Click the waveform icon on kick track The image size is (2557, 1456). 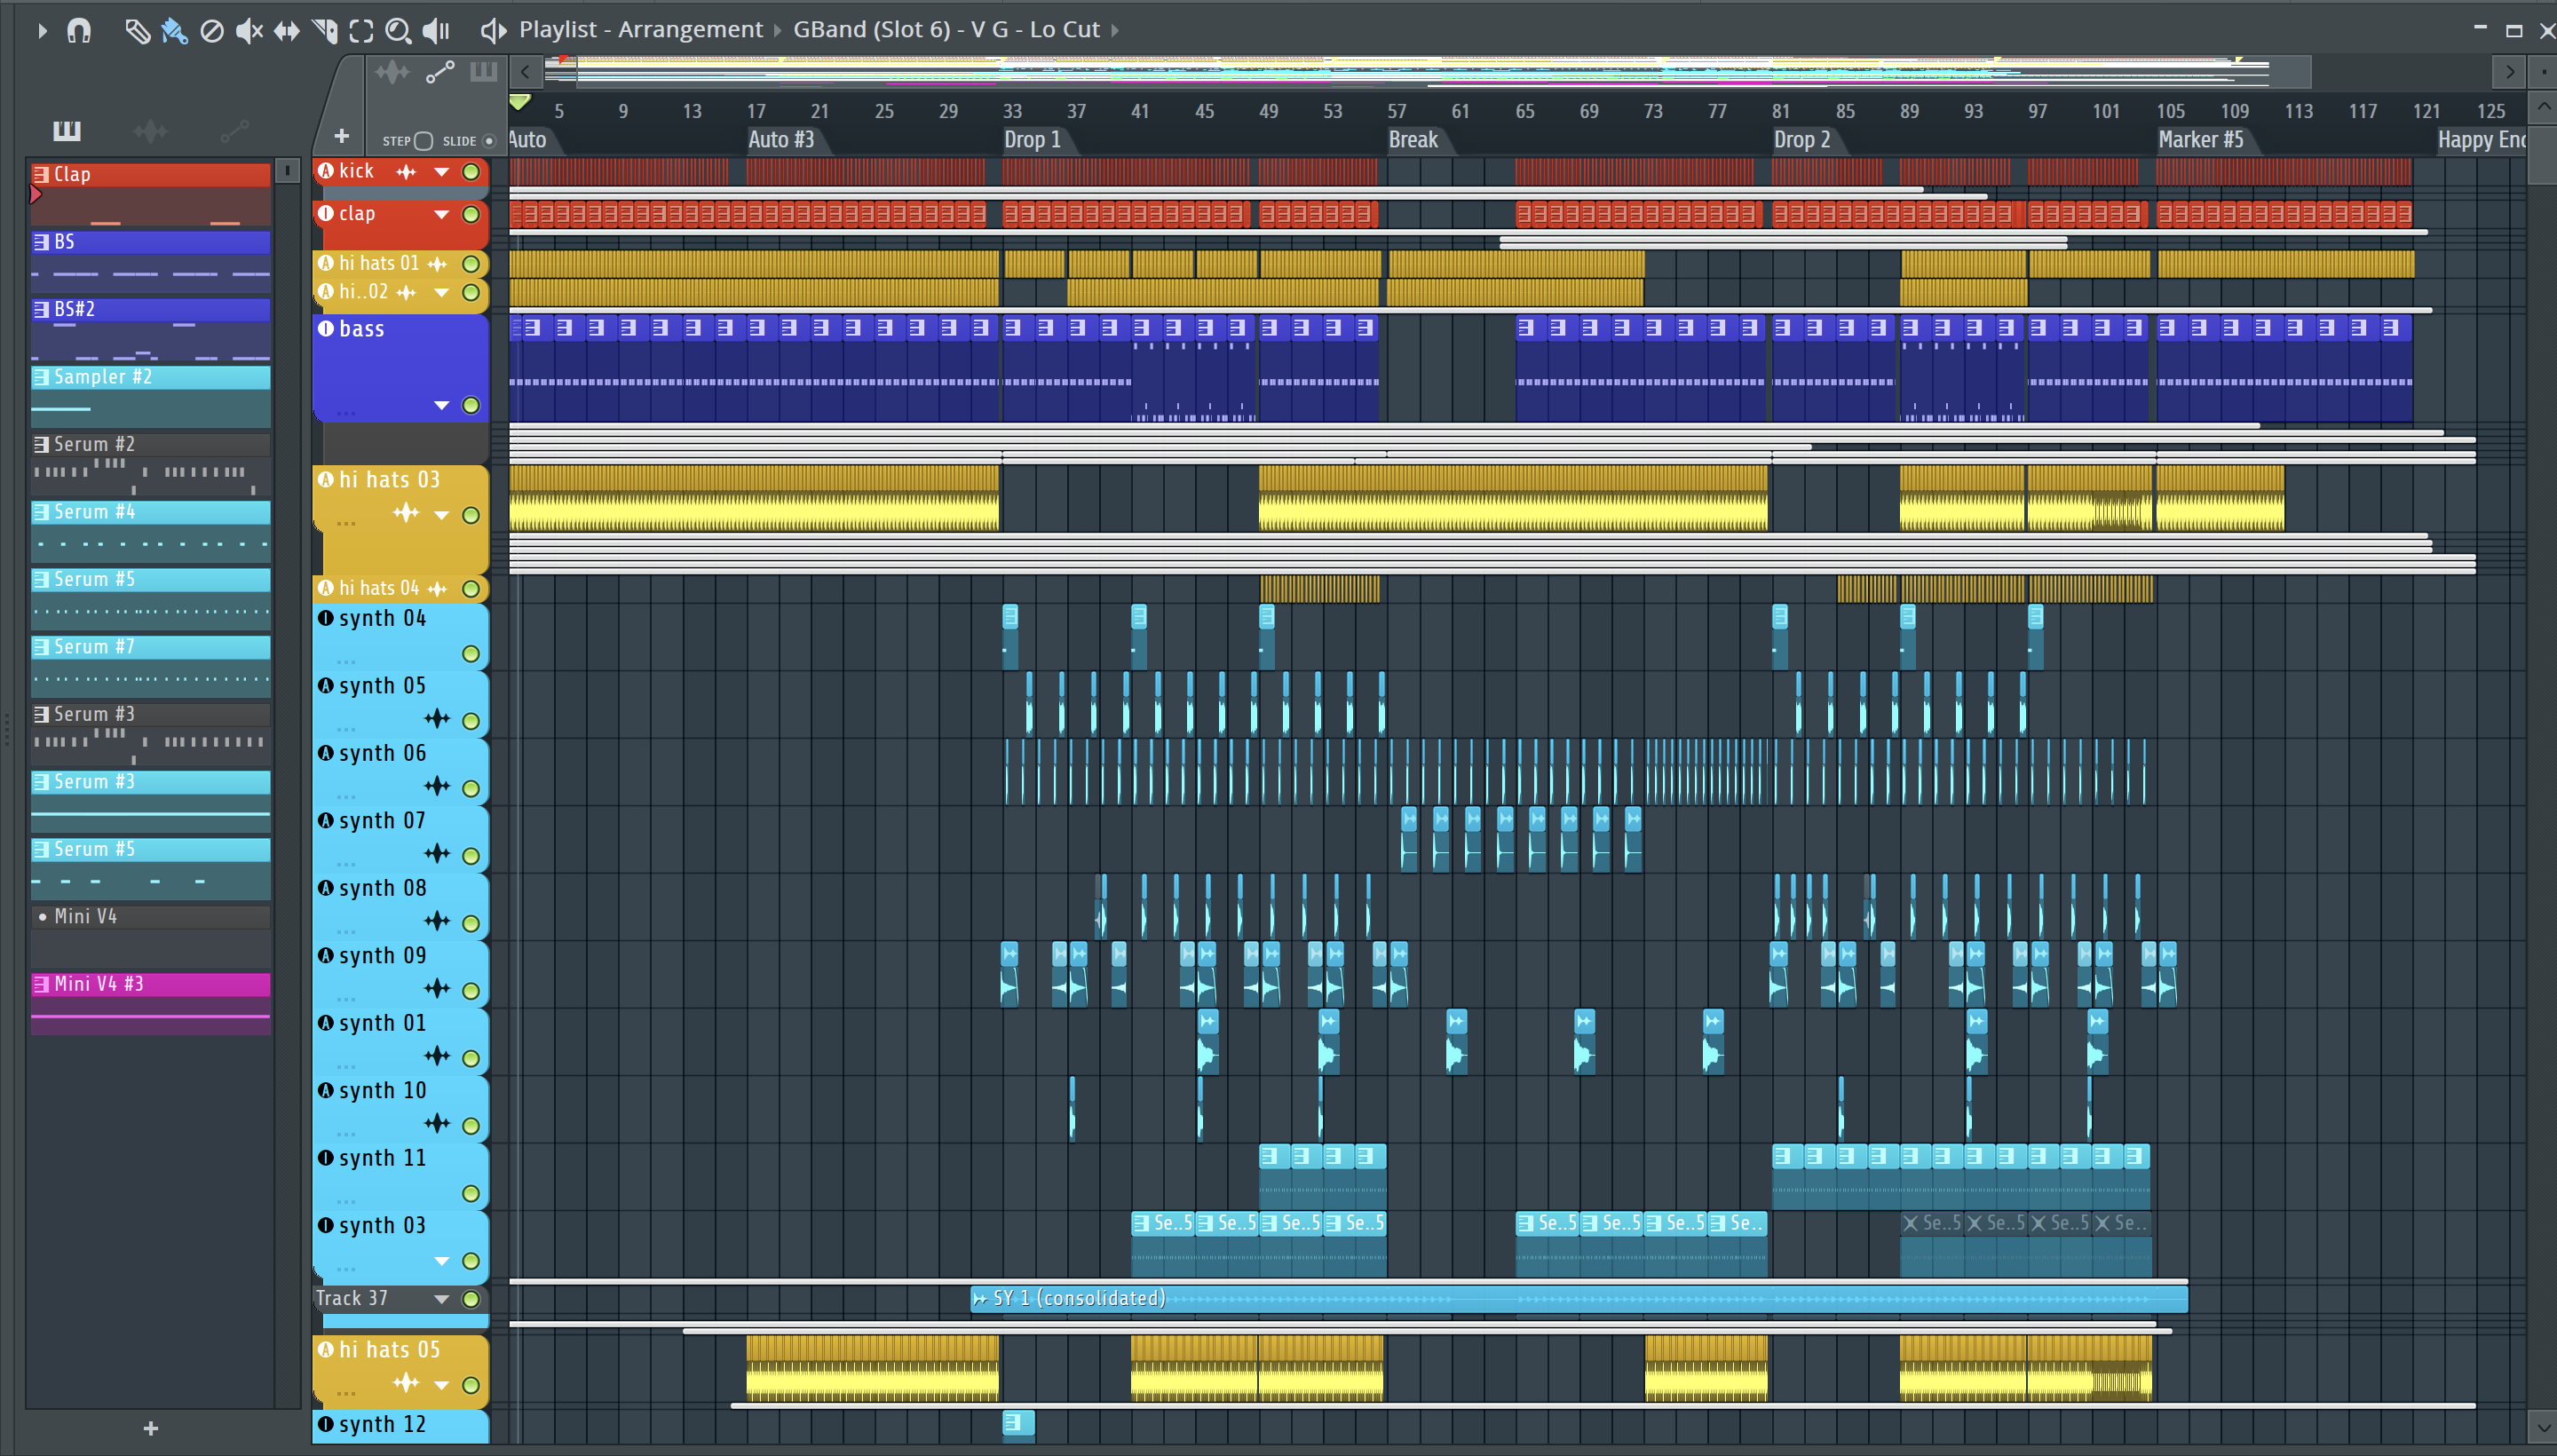(406, 172)
